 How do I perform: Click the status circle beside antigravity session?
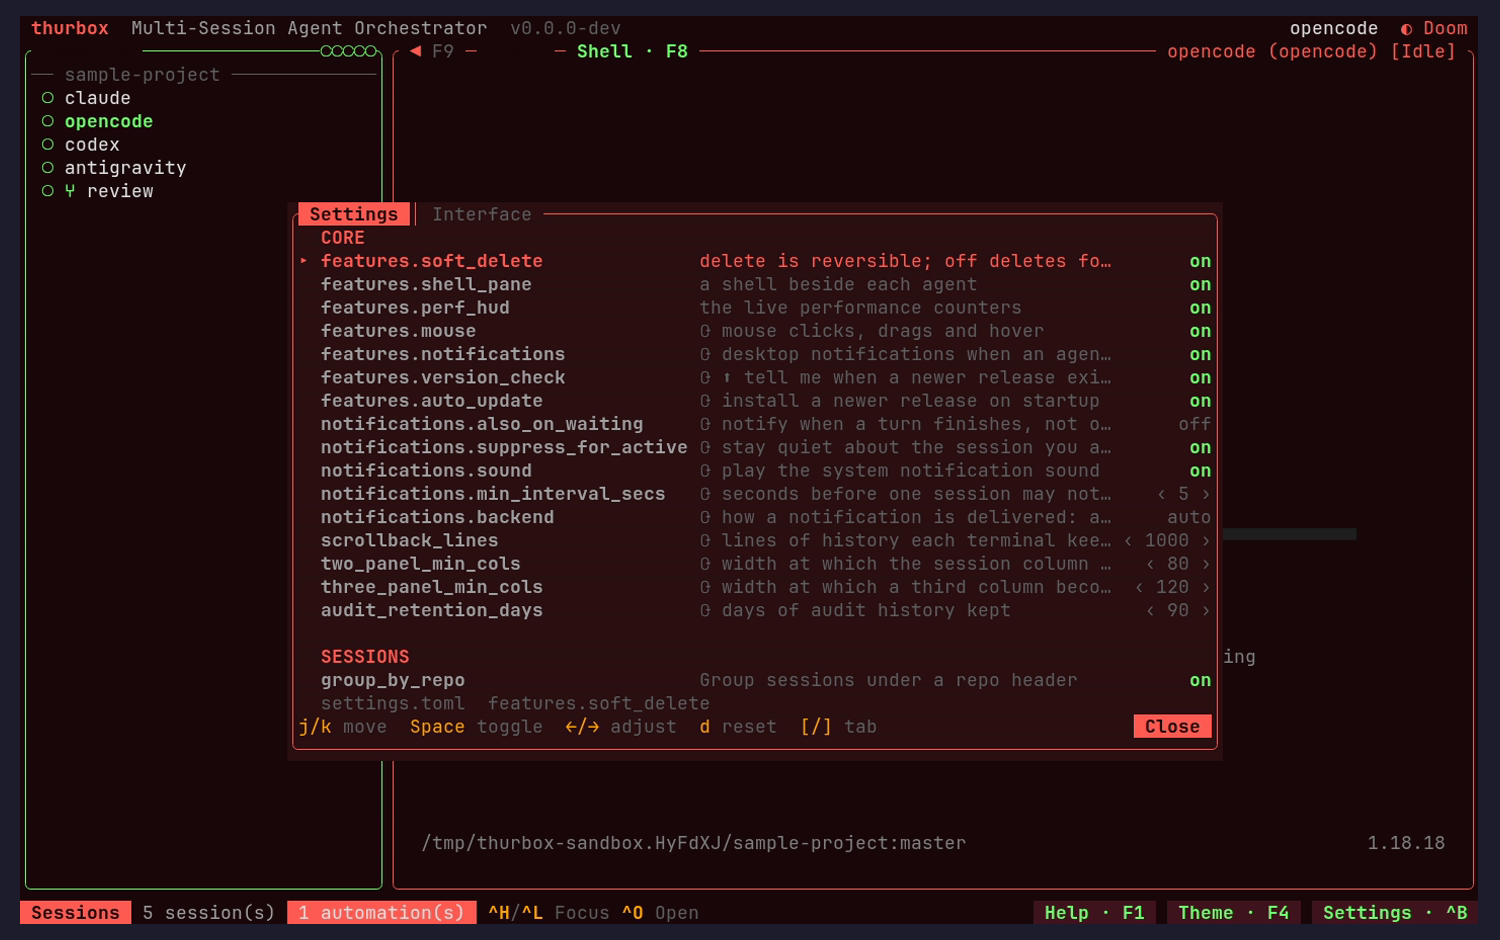47,168
